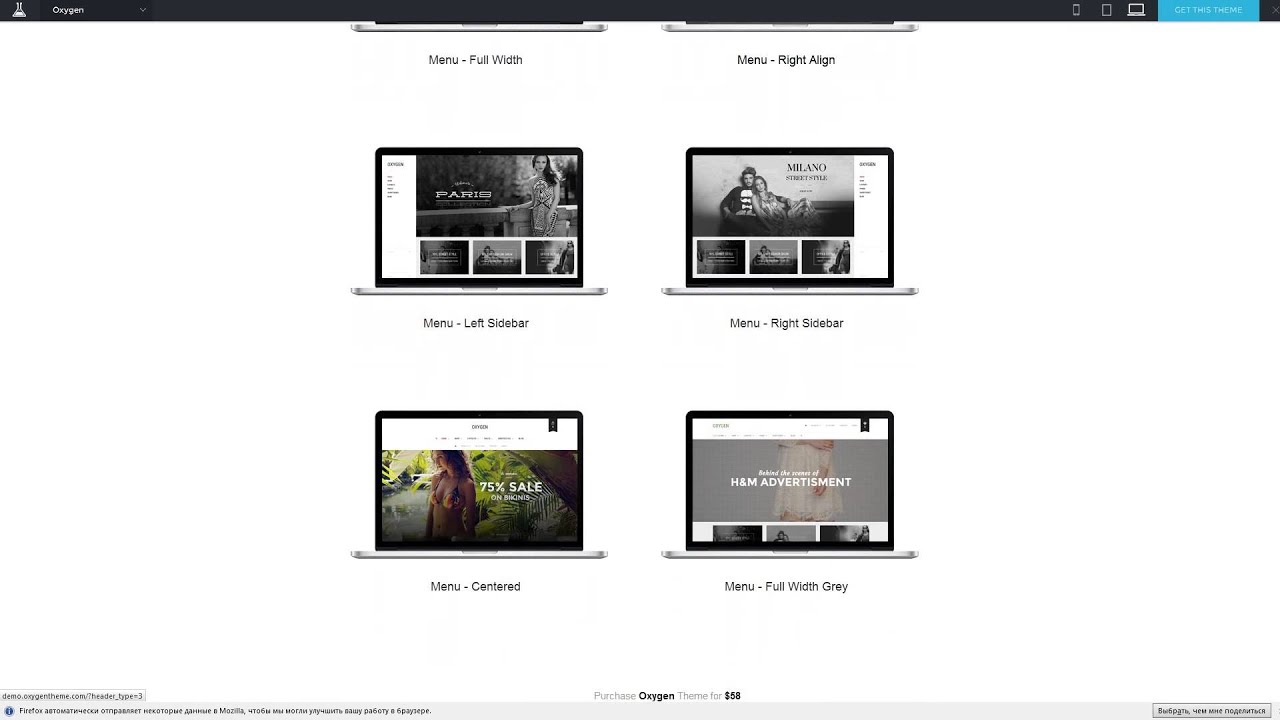Open the Menu - Full Width Grey thumbnail
Image resolution: width=1280 pixels, height=720 pixels.
[790, 484]
